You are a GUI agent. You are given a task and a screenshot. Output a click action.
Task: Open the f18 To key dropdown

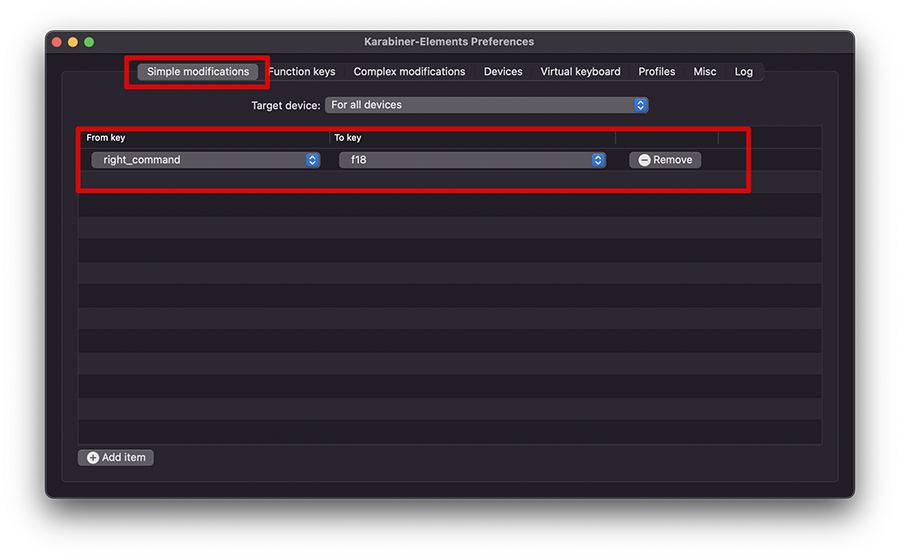point(472,160)
